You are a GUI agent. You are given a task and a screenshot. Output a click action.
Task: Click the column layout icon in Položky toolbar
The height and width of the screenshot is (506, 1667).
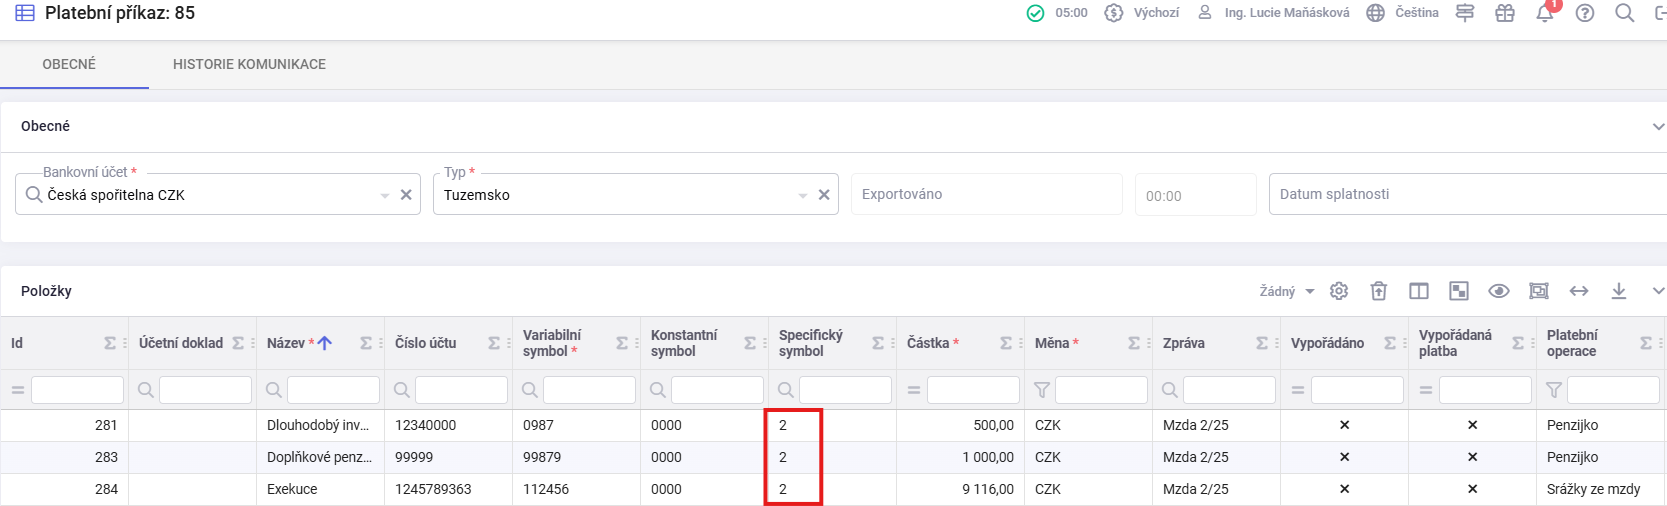tap(1419, 291)
